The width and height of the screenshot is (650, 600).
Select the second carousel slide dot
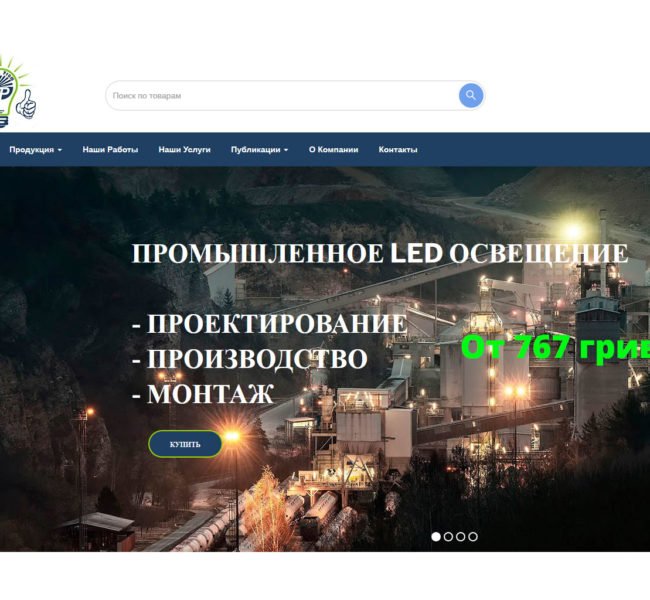[x=448, y=537]
